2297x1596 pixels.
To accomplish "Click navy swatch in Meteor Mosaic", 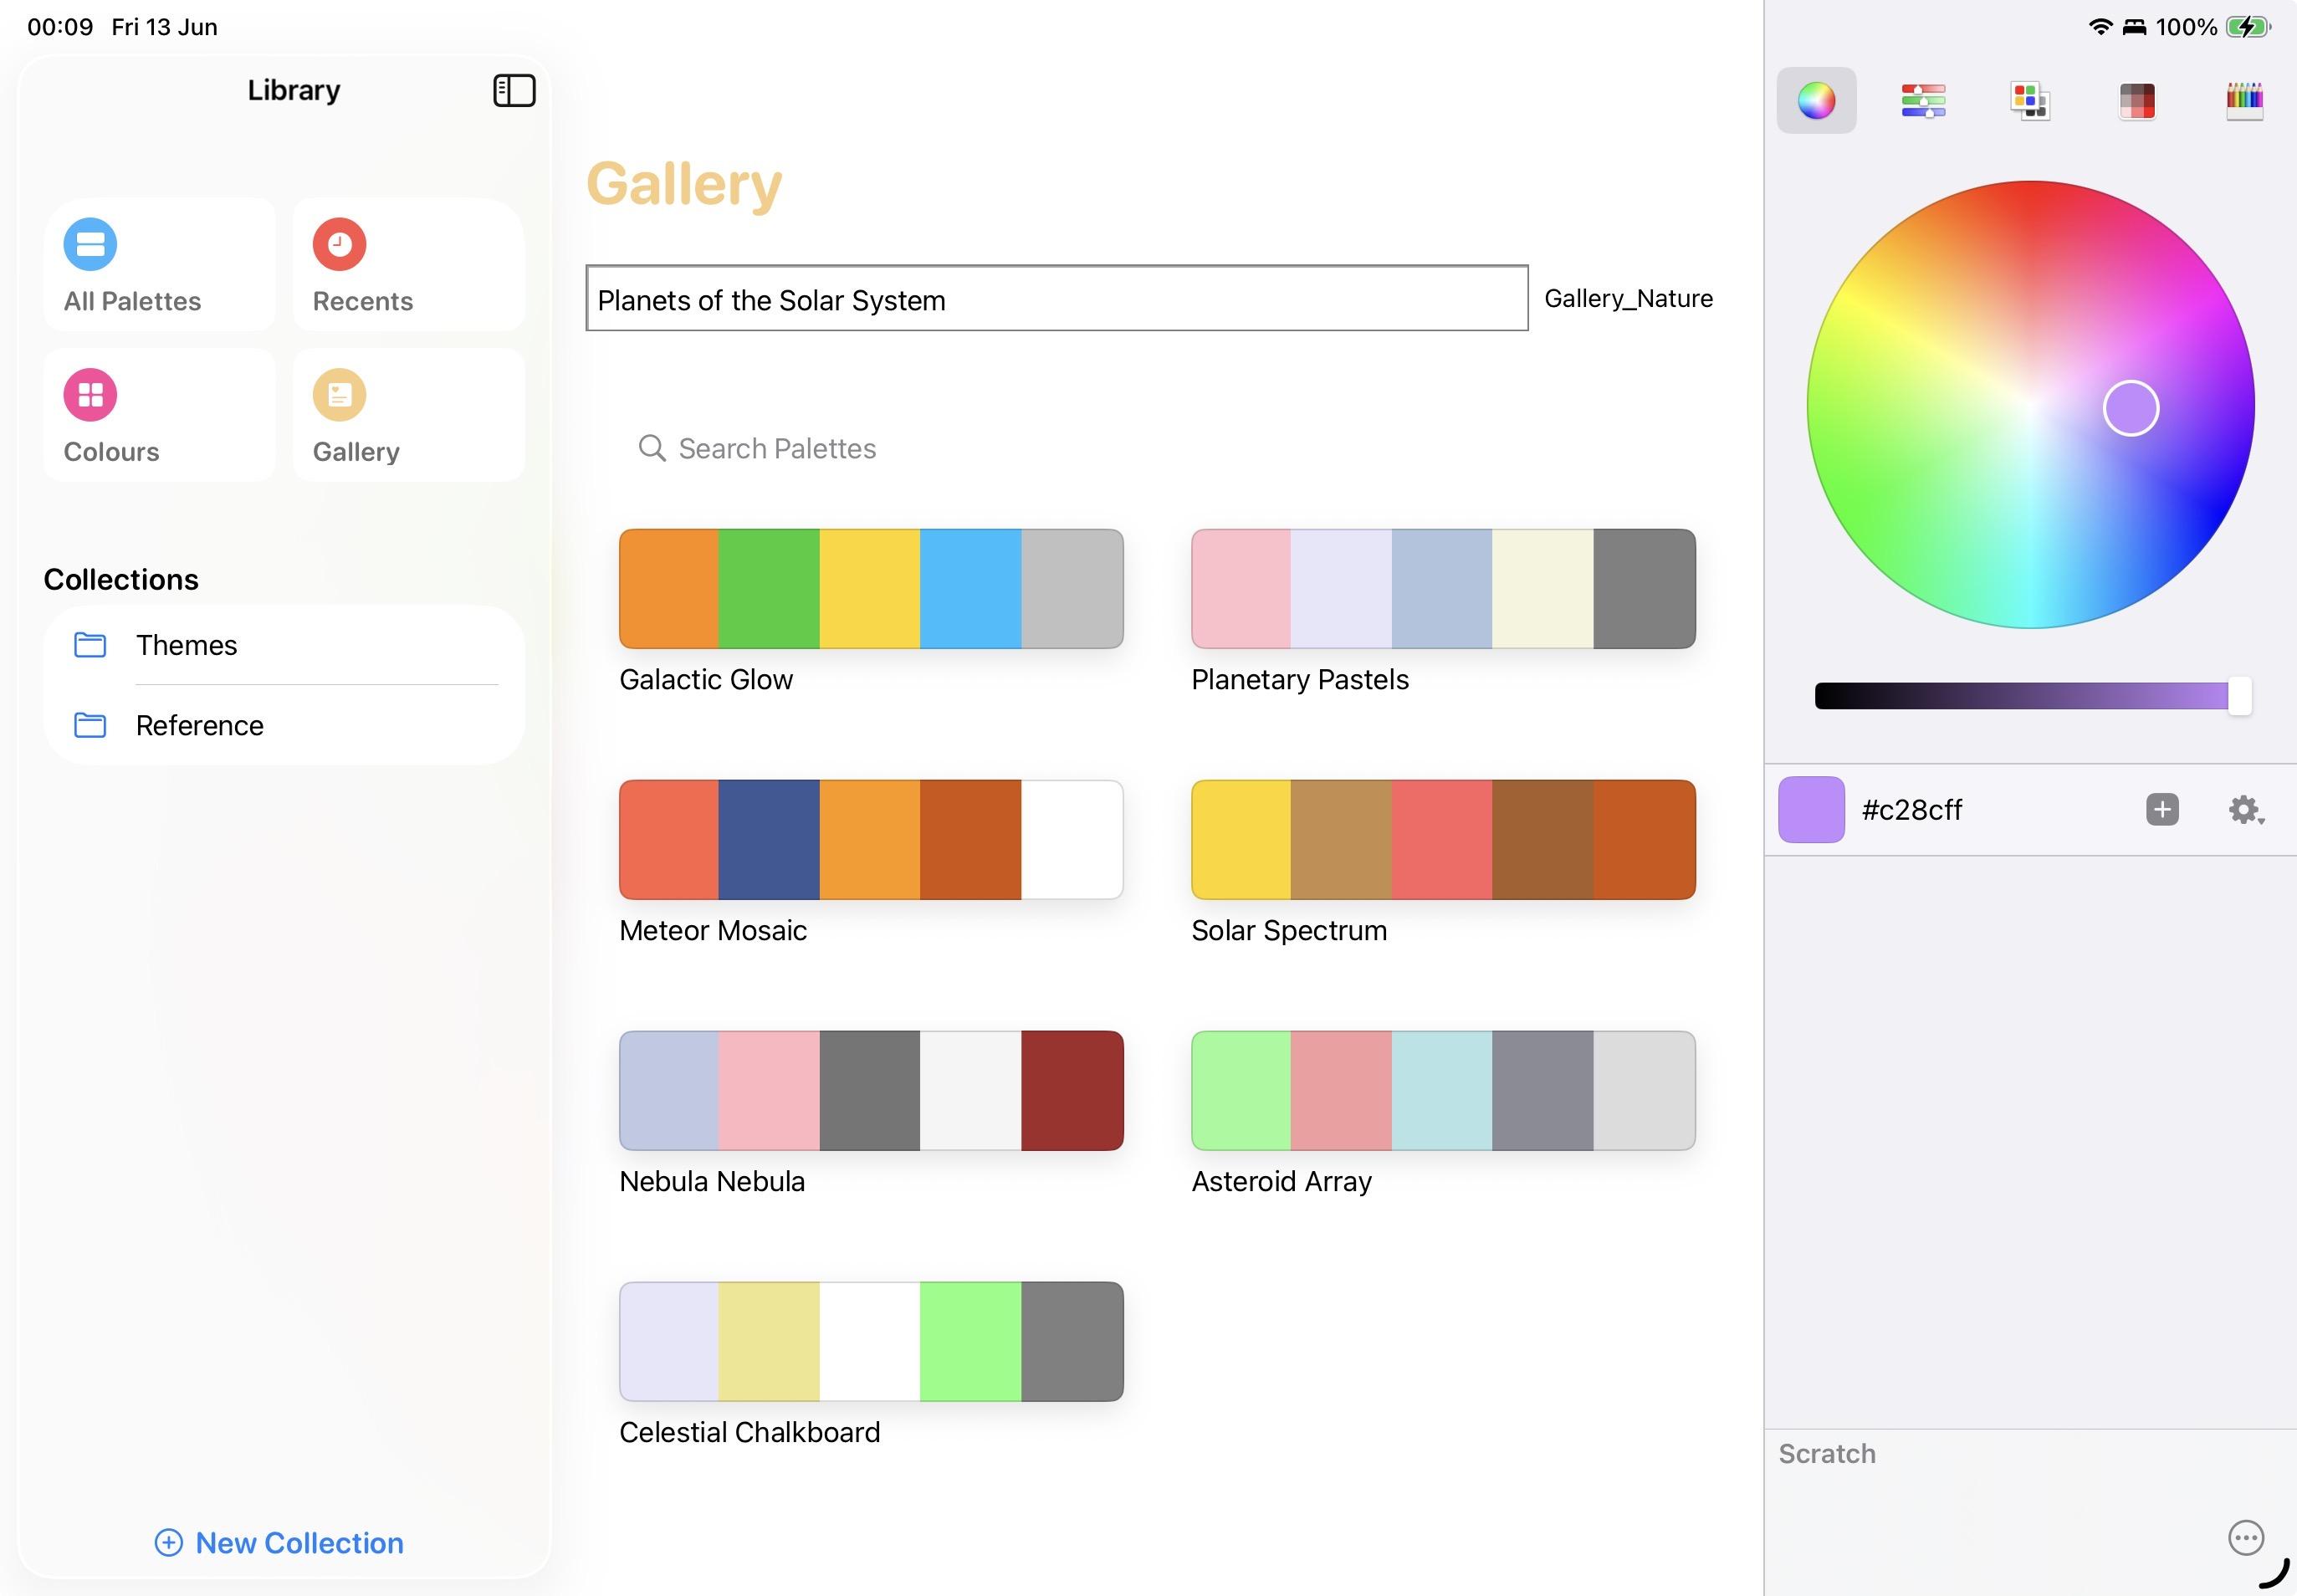I will click(769, 840).
